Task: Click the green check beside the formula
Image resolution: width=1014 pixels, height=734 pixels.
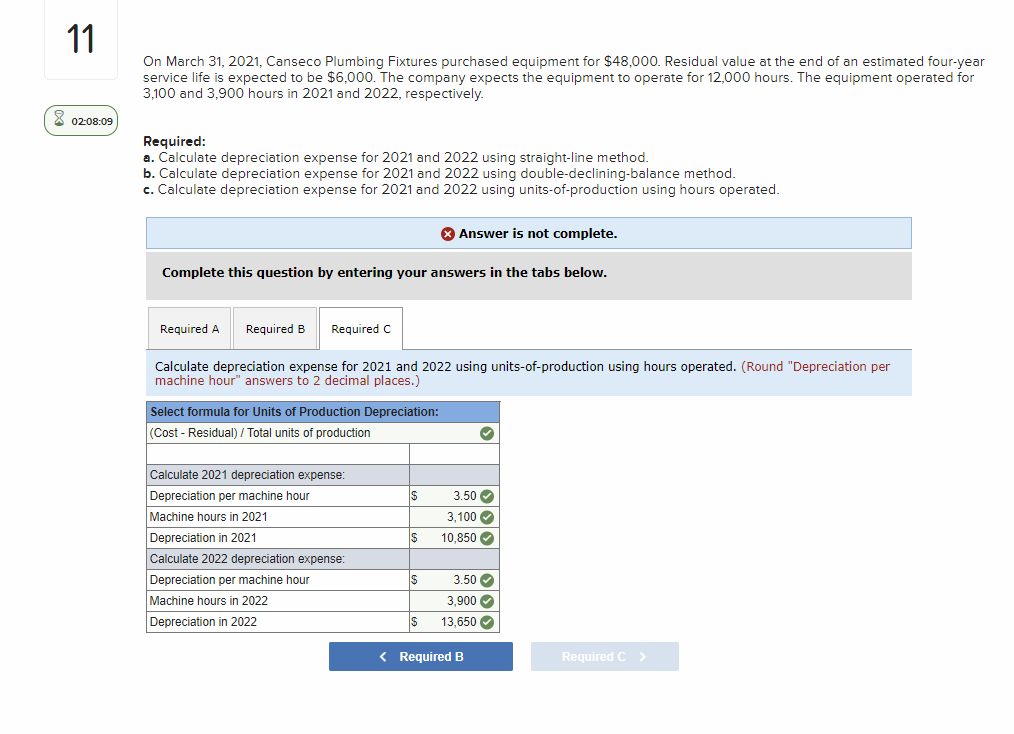Action: click(487, 433)
